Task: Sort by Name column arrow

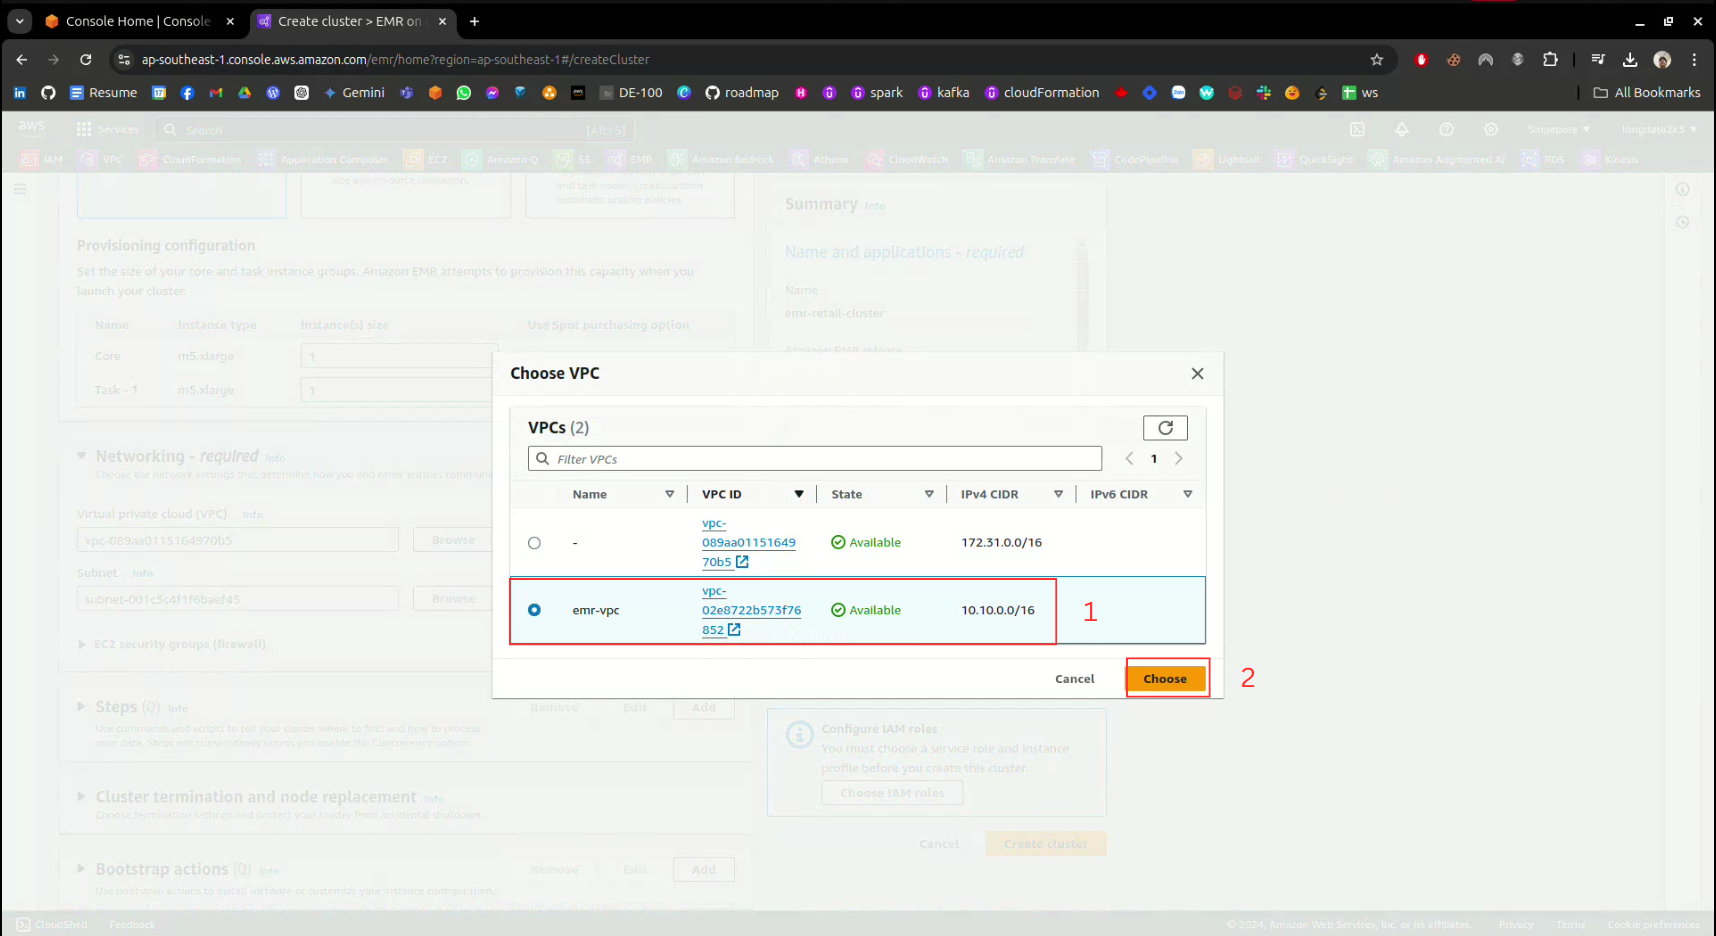Action: (x=669, y=494)
